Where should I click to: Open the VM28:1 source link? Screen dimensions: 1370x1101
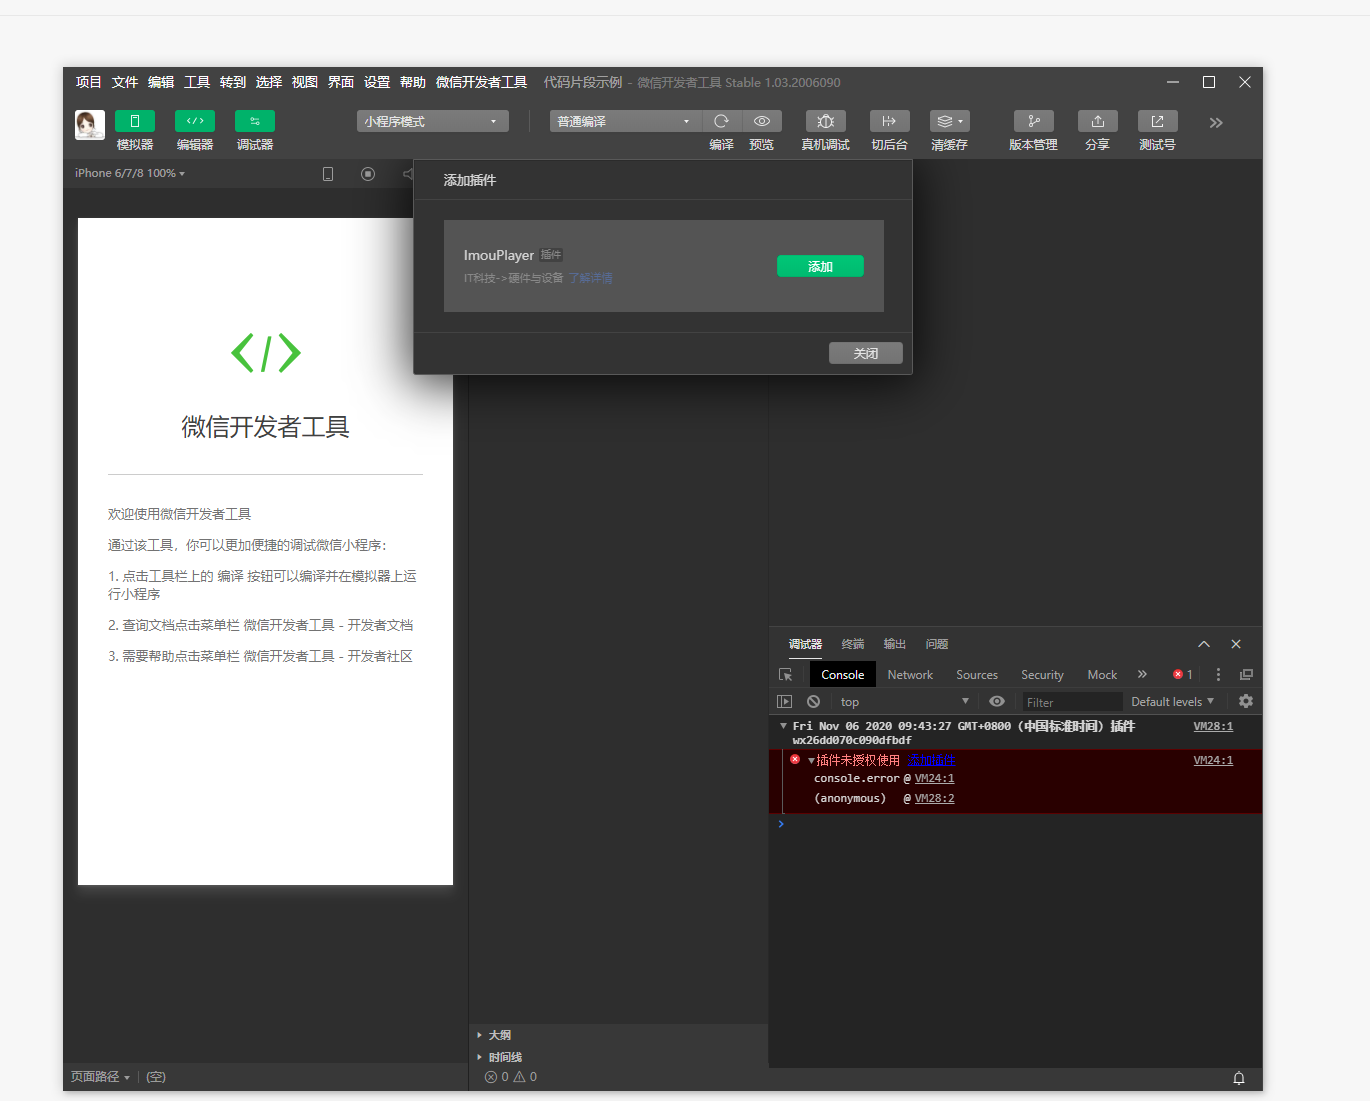(1213, 727)
